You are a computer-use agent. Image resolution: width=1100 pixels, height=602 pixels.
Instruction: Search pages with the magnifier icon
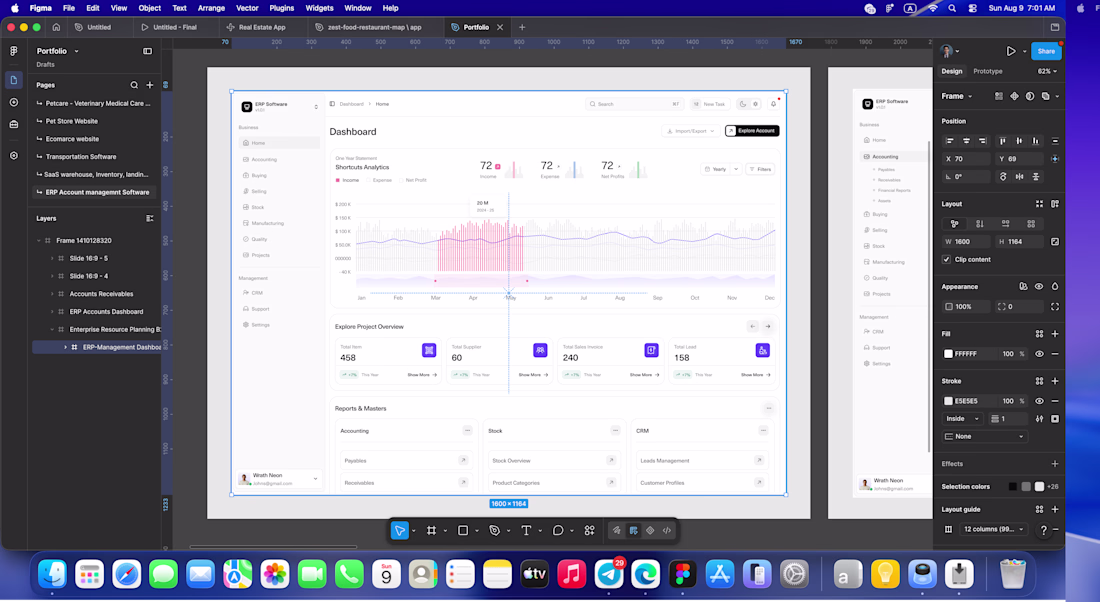[134, 85]
